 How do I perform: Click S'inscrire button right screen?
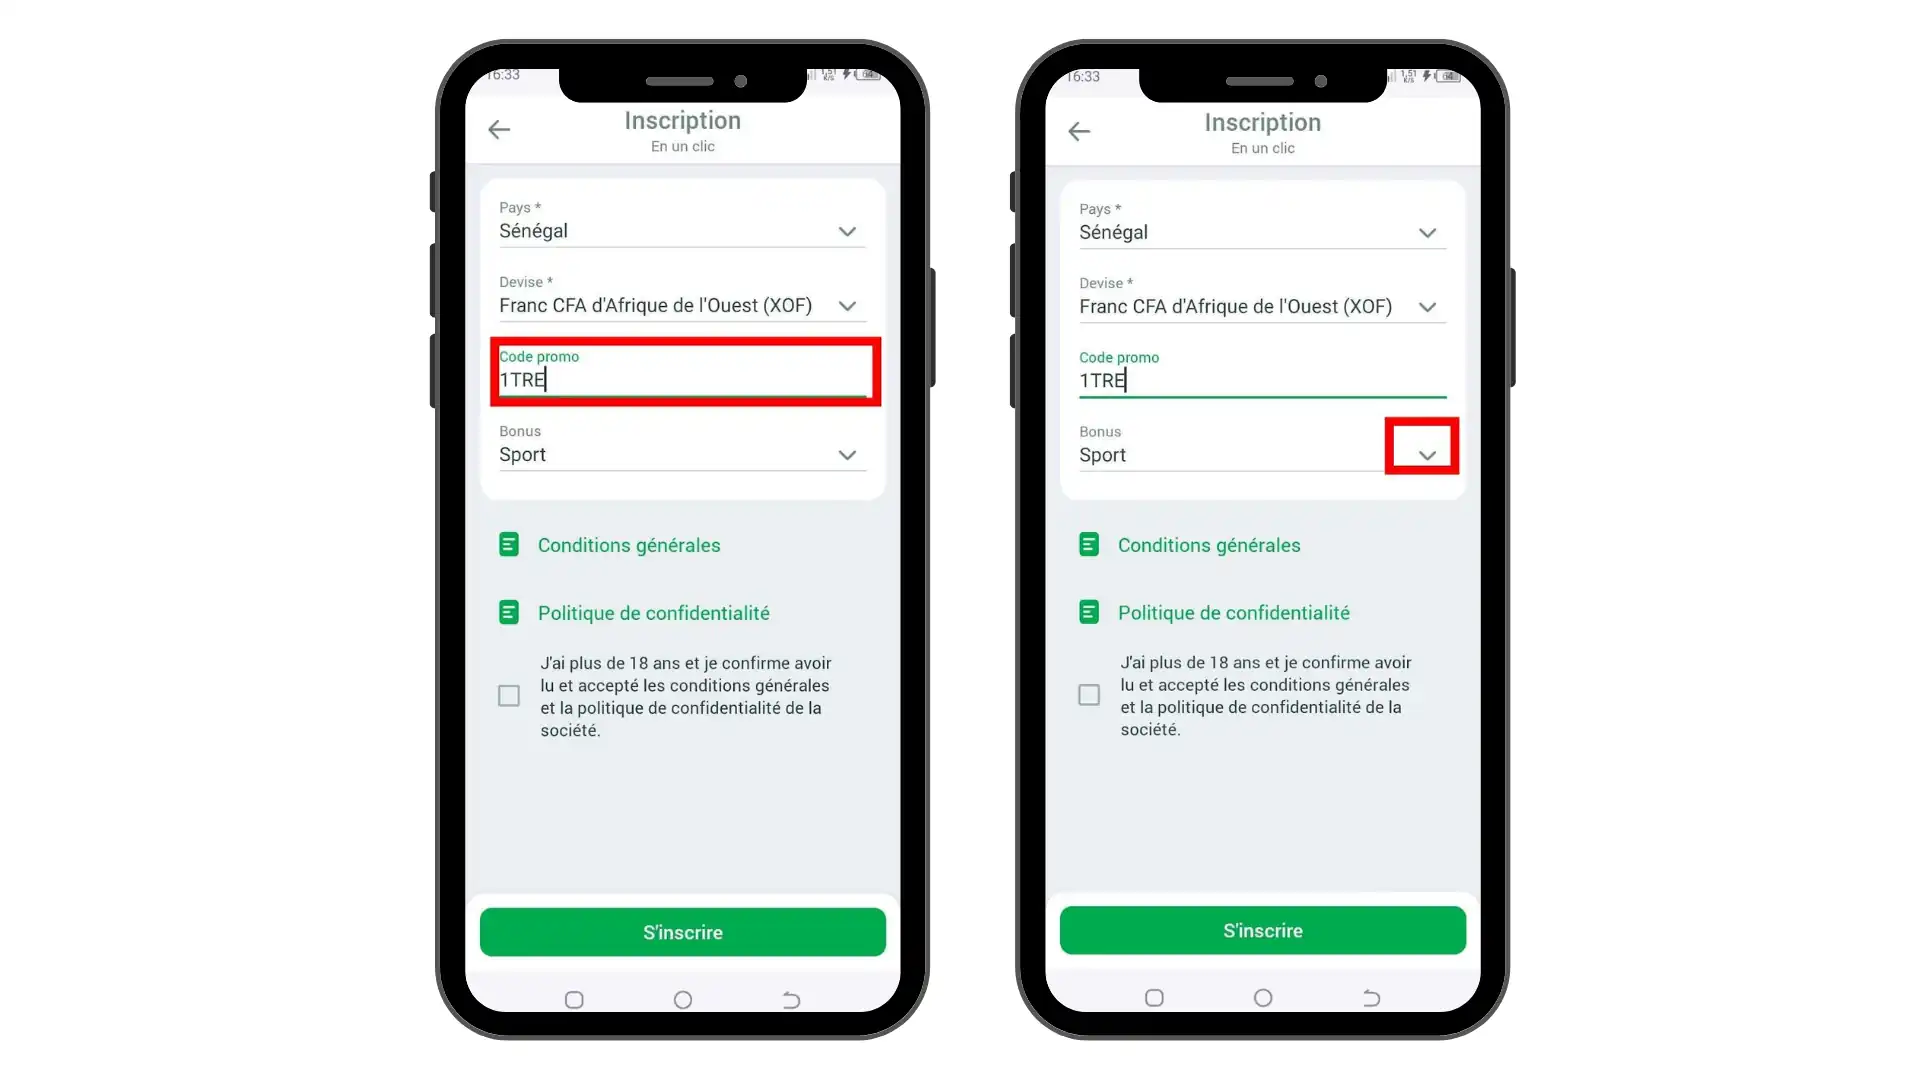click(x=1262, y=931)
